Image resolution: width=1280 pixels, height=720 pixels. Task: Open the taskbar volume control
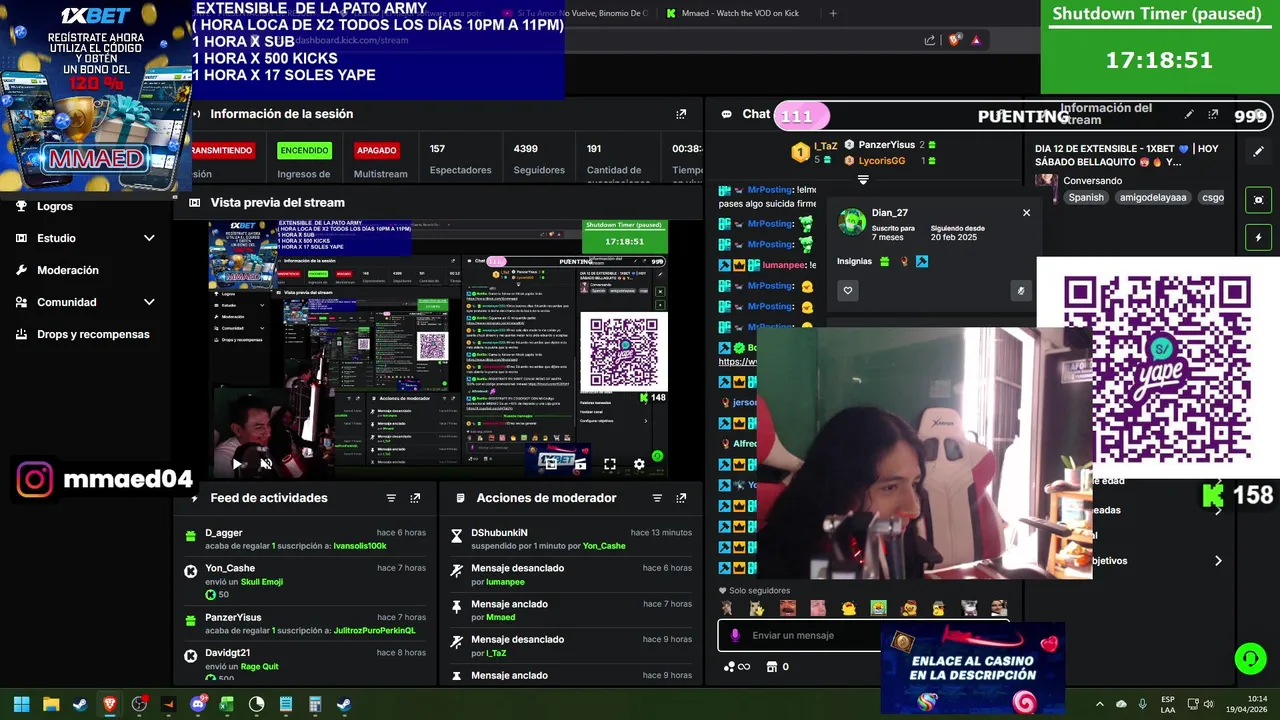tap(1209, 704)
